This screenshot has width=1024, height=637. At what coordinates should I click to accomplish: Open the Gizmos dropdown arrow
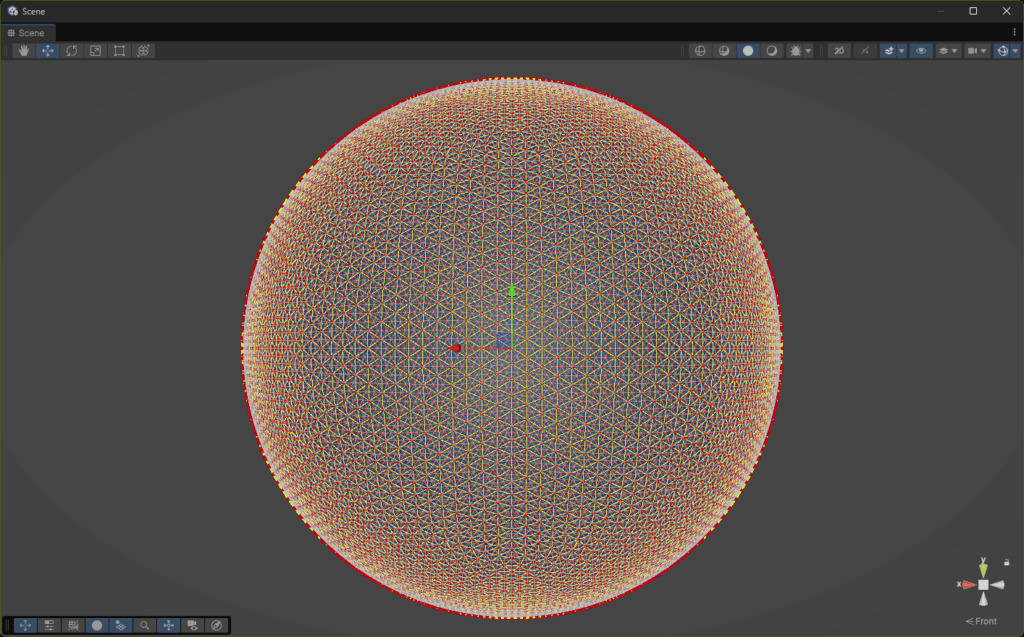point(1015,51)
